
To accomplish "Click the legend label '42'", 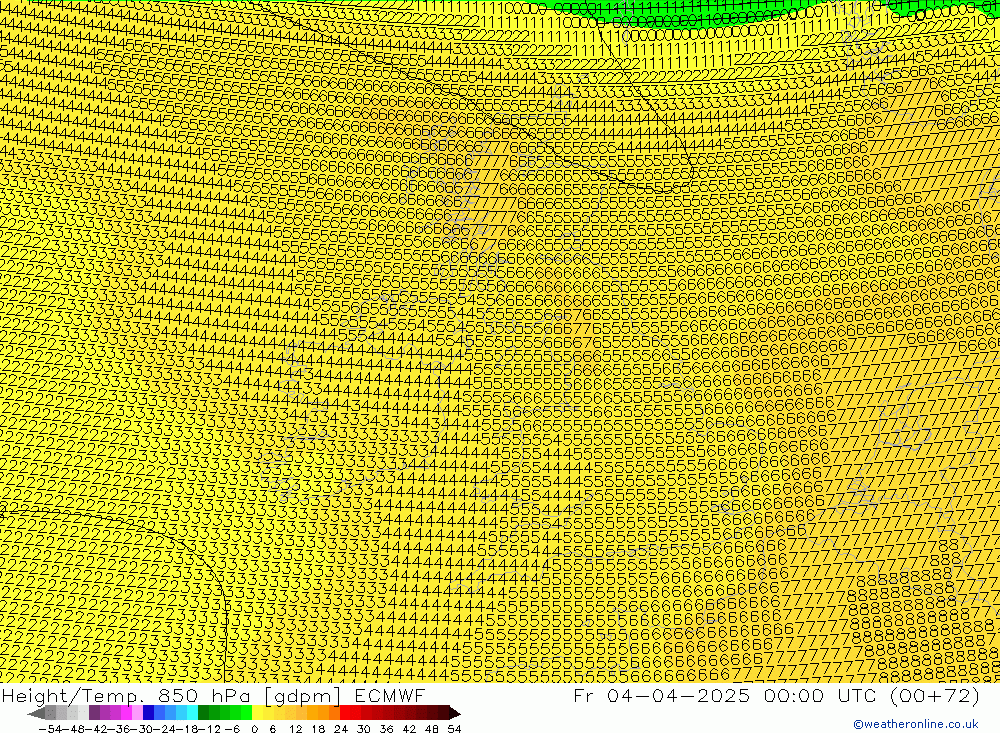I will [409, 729].
